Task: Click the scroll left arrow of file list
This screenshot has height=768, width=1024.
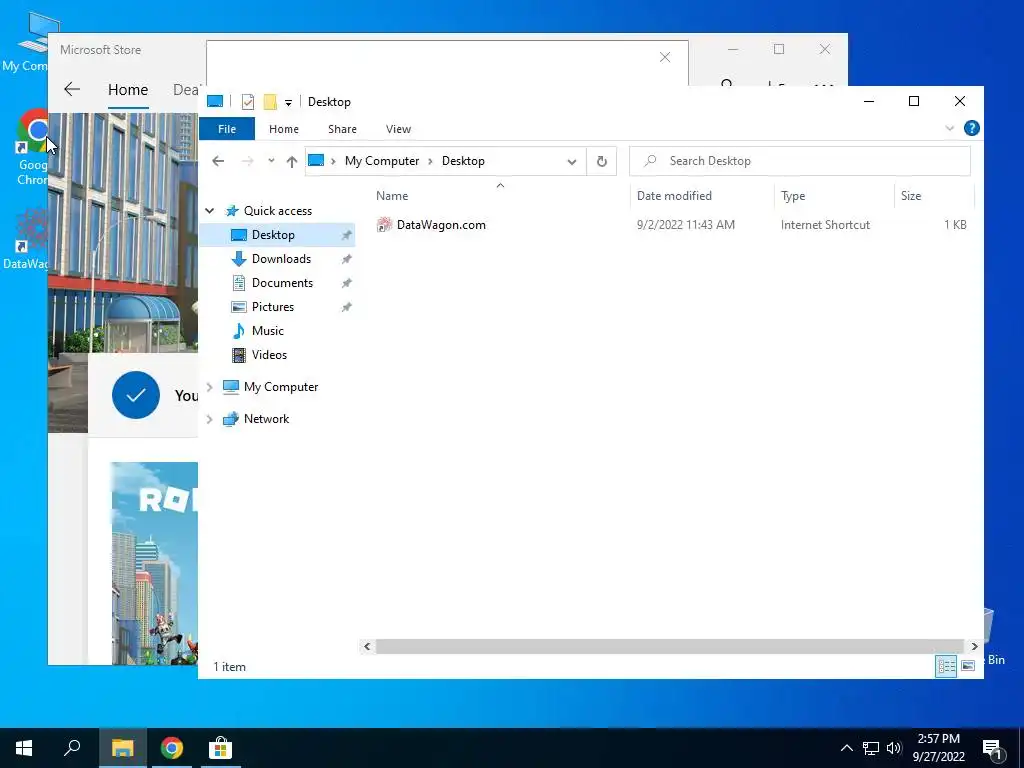Action: (367, 647)
